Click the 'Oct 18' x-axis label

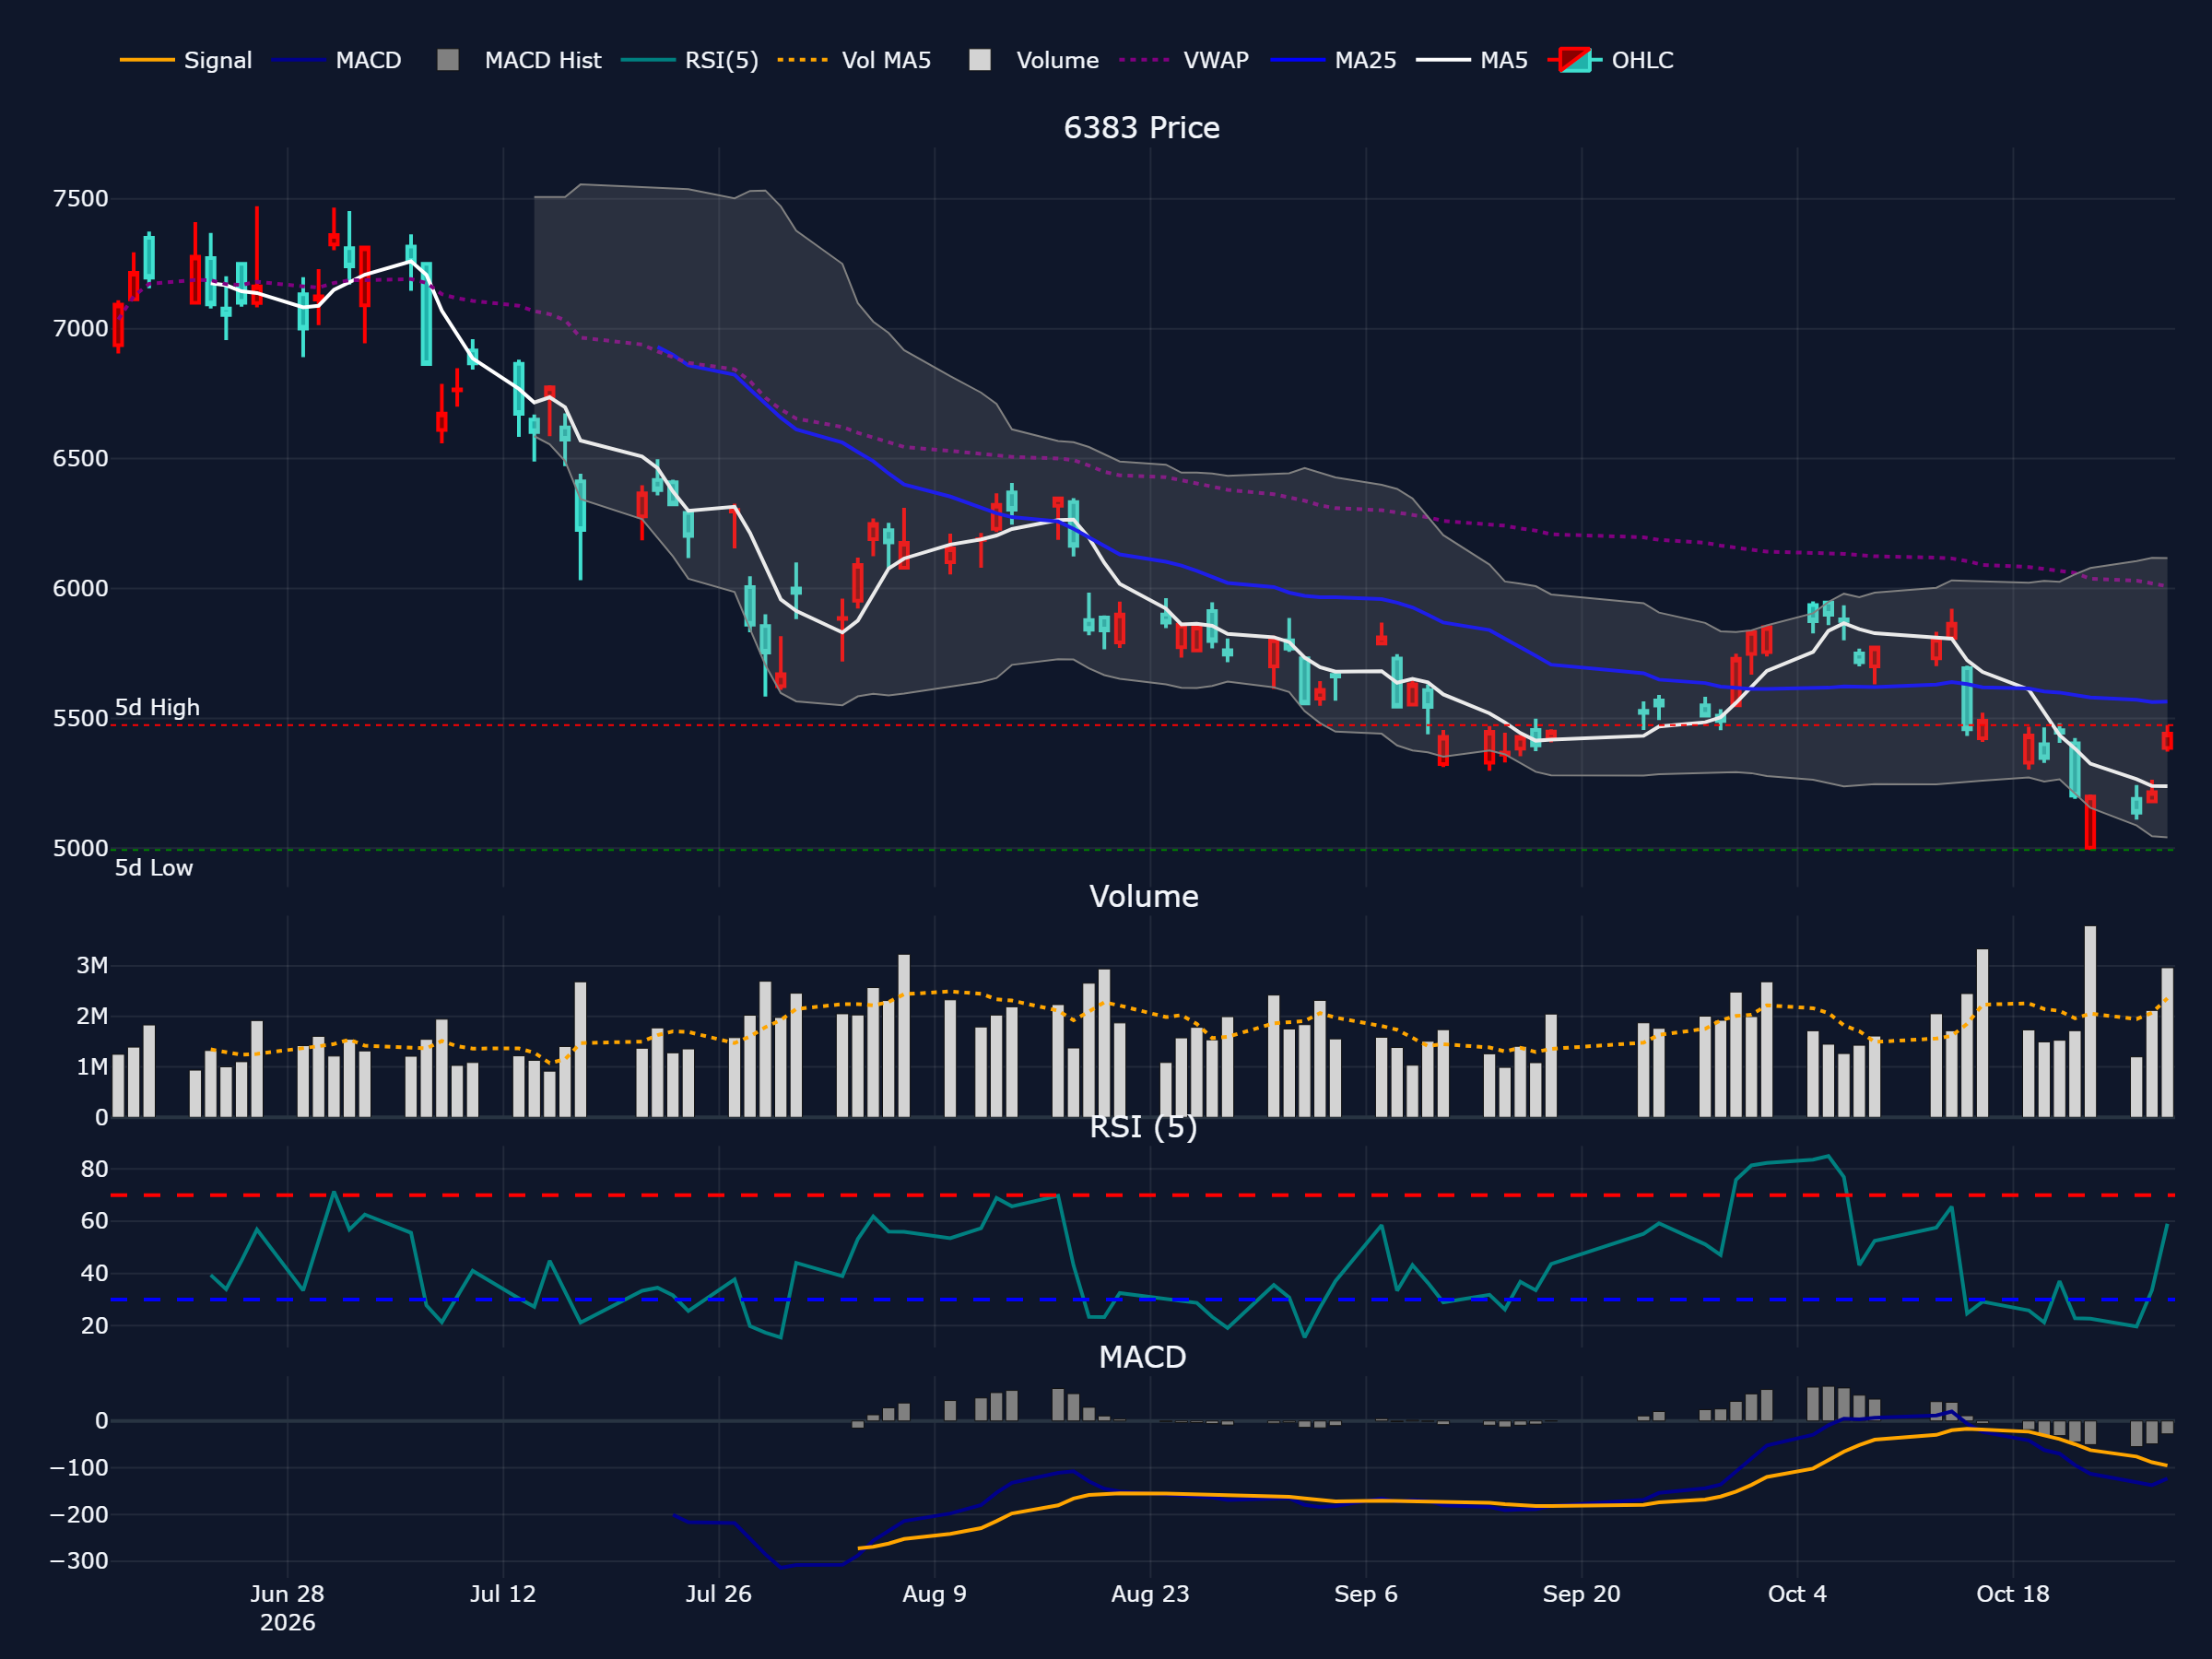point(2013,1594)
